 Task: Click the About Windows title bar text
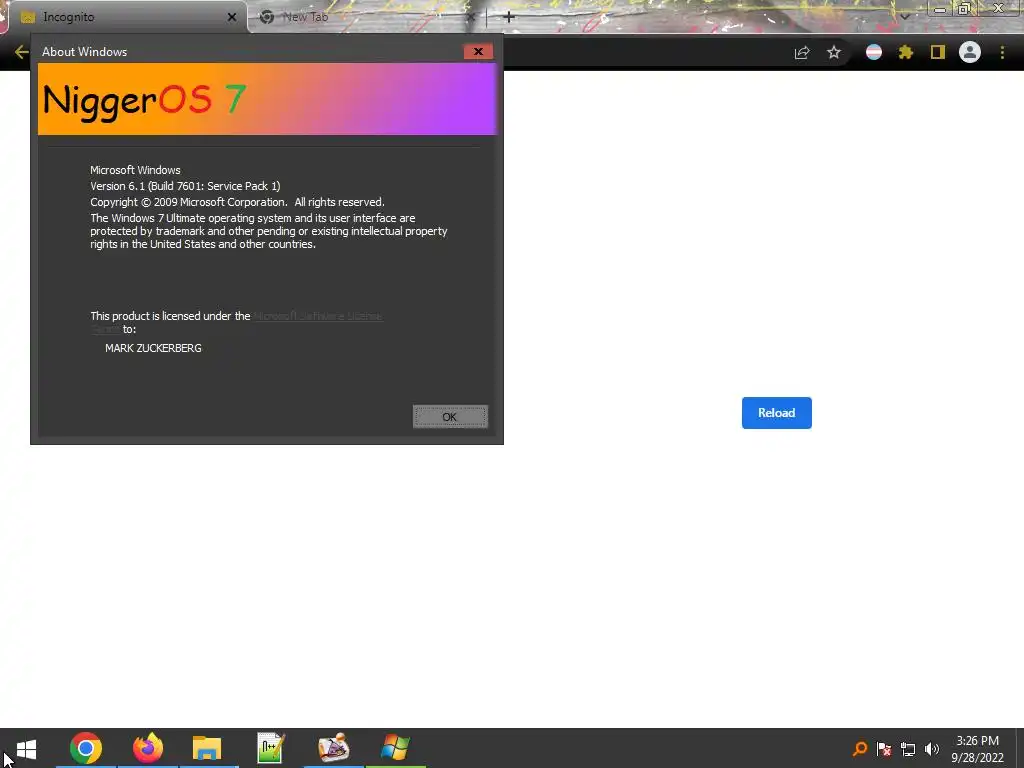click(x=84, y=52)
